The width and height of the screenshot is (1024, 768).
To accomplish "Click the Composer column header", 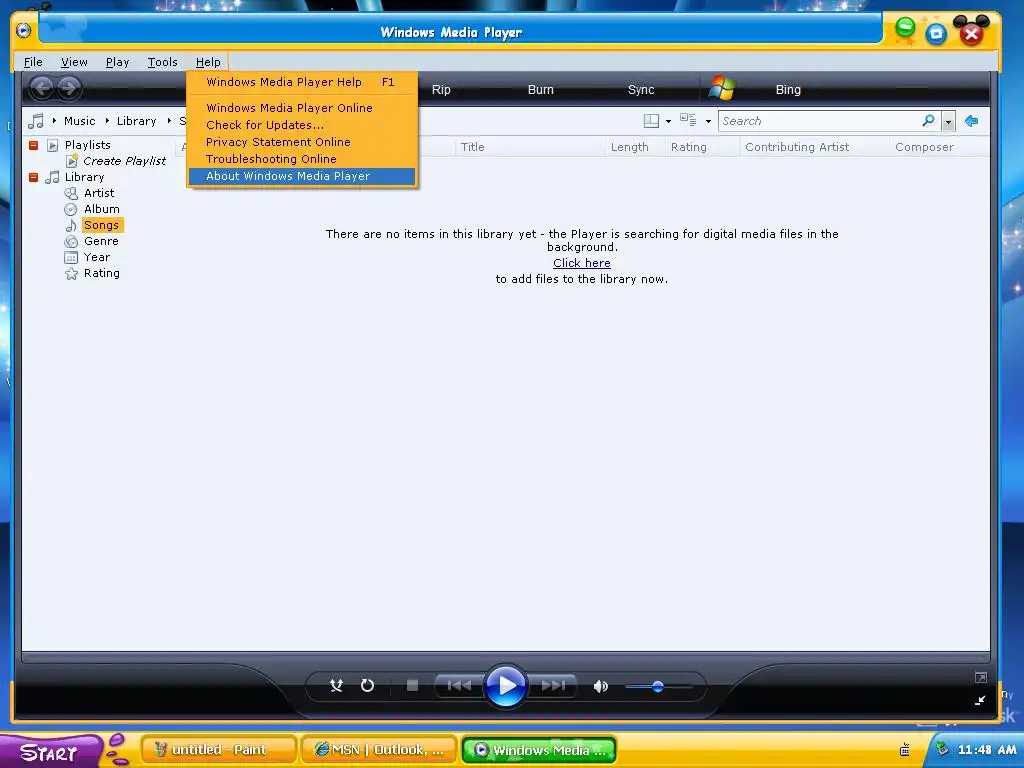I will tap(939, 147).
